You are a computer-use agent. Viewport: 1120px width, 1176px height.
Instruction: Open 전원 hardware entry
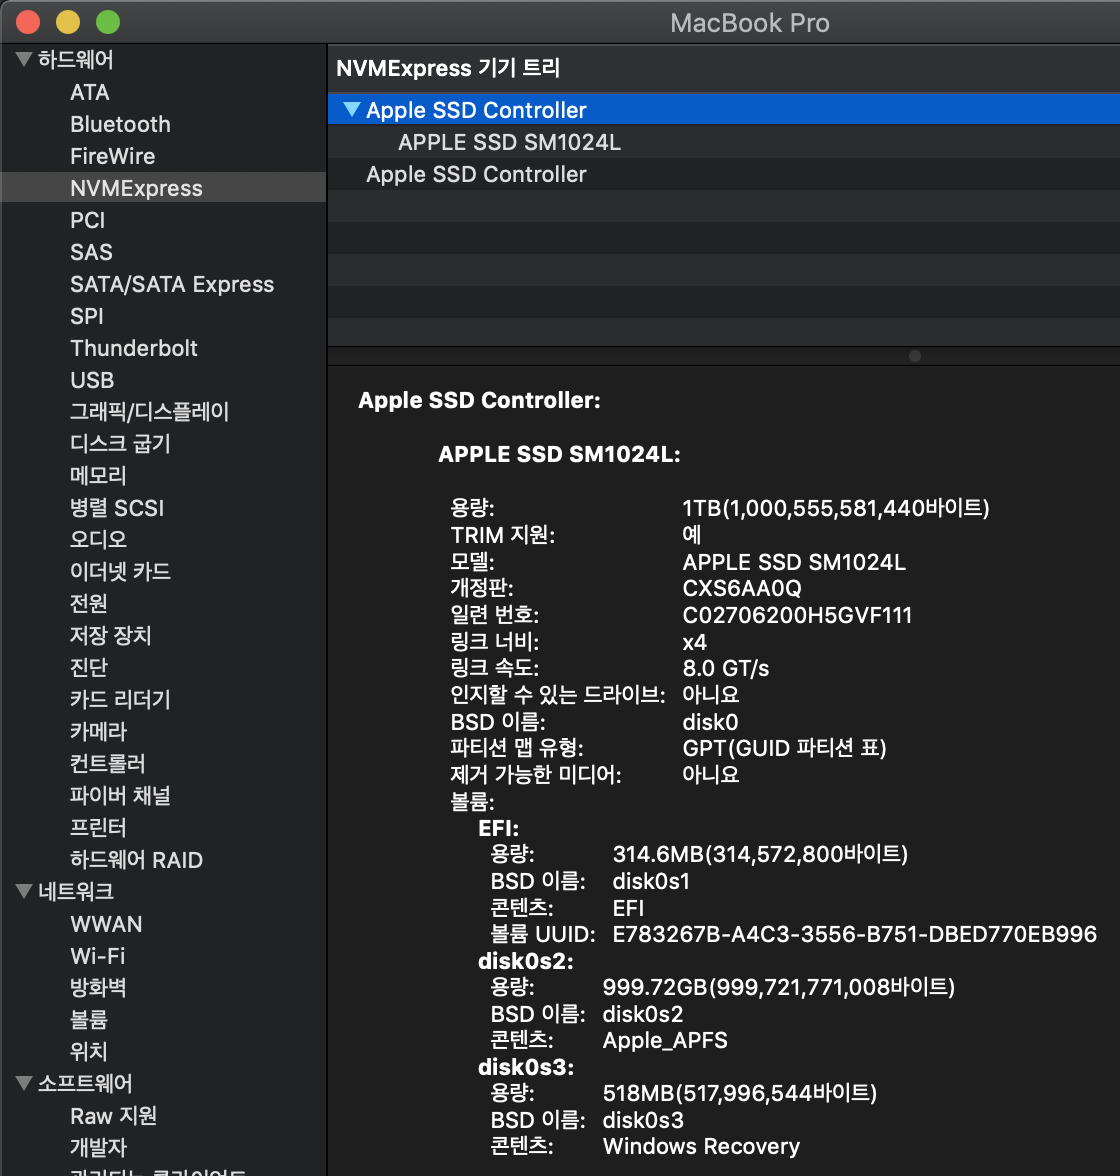pos(89,604)
